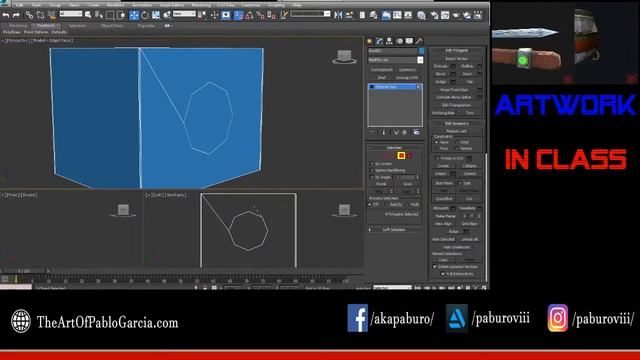Select the Edge constraint radio button

click(456, 142)
